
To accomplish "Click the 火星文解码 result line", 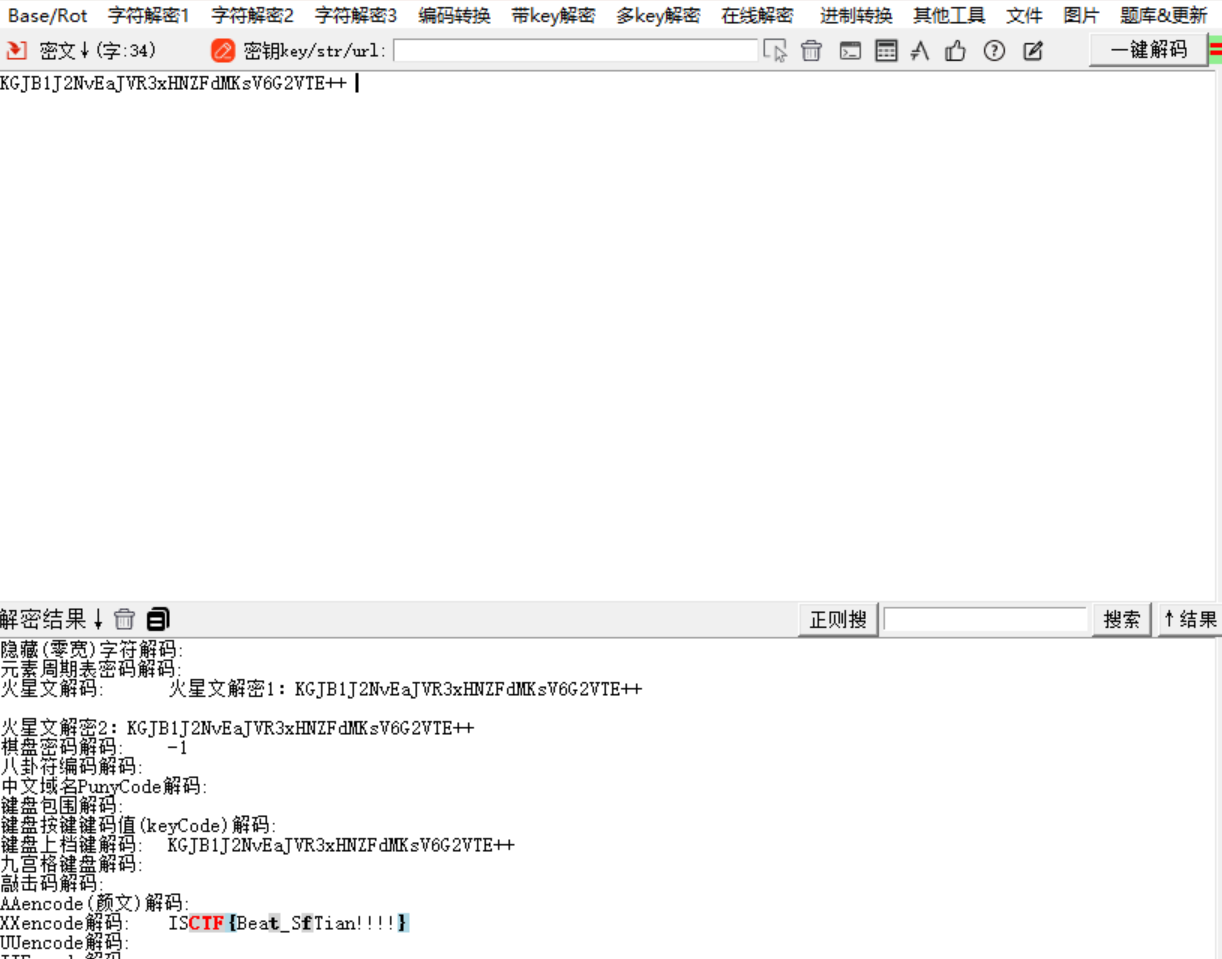I will [321, 689].
